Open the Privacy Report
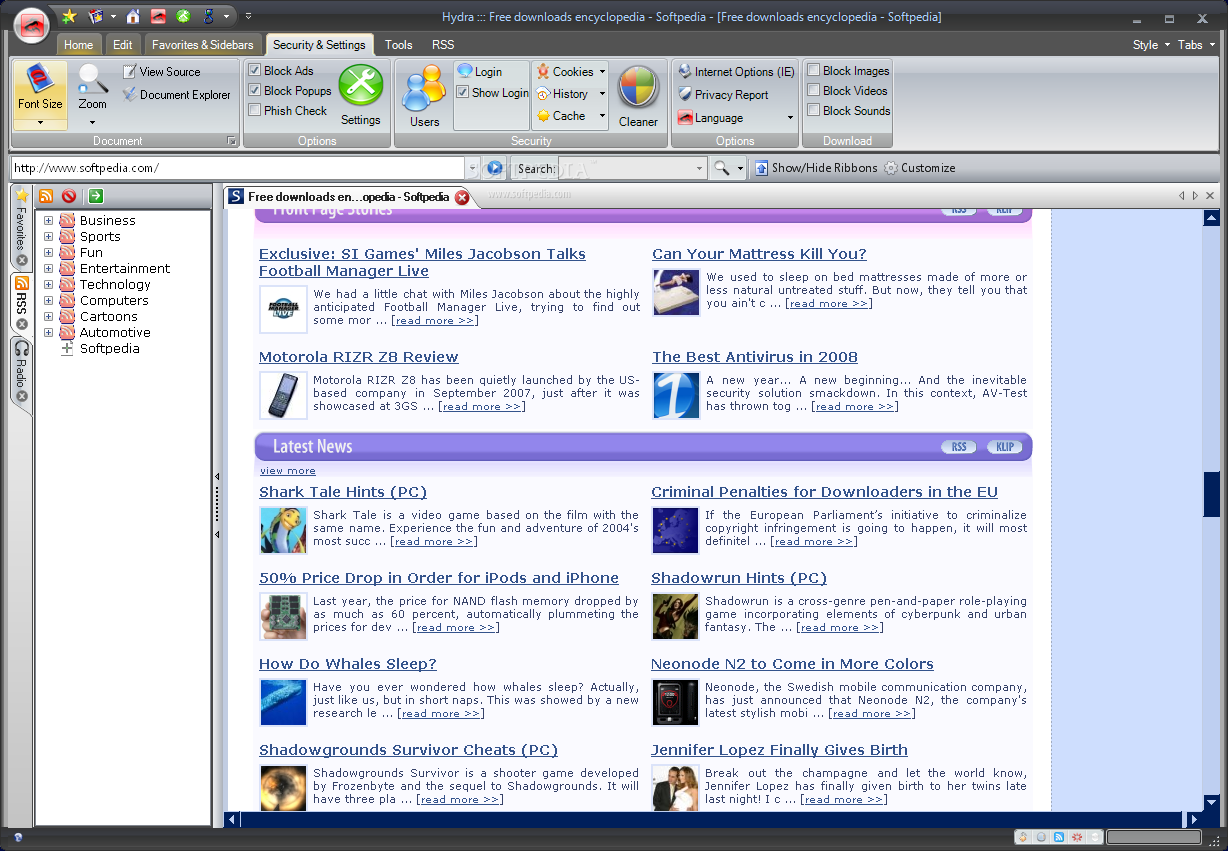1228x851 pixels. [x=723, y=95]
